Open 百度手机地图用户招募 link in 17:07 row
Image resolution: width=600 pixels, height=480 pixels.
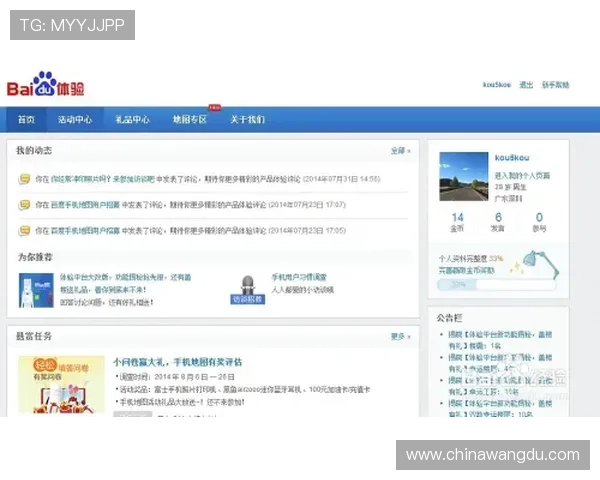pos(85,205)
